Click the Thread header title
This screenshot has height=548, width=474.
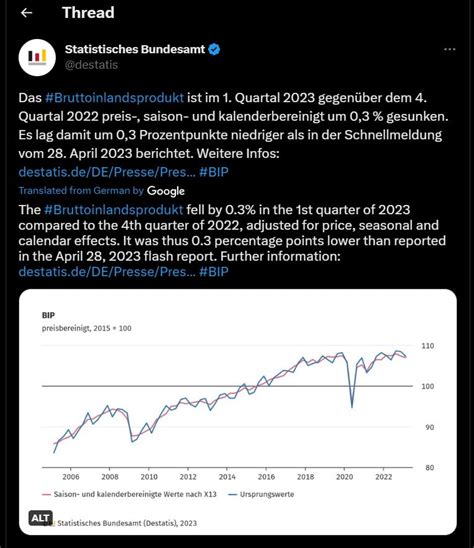pos(88,13)
